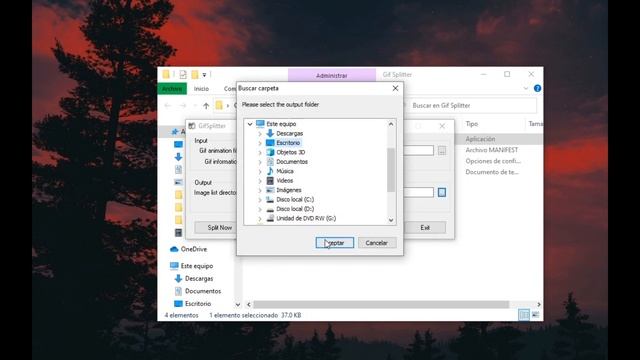Click the folder tree scrollbar thumb

coord(391,169)
